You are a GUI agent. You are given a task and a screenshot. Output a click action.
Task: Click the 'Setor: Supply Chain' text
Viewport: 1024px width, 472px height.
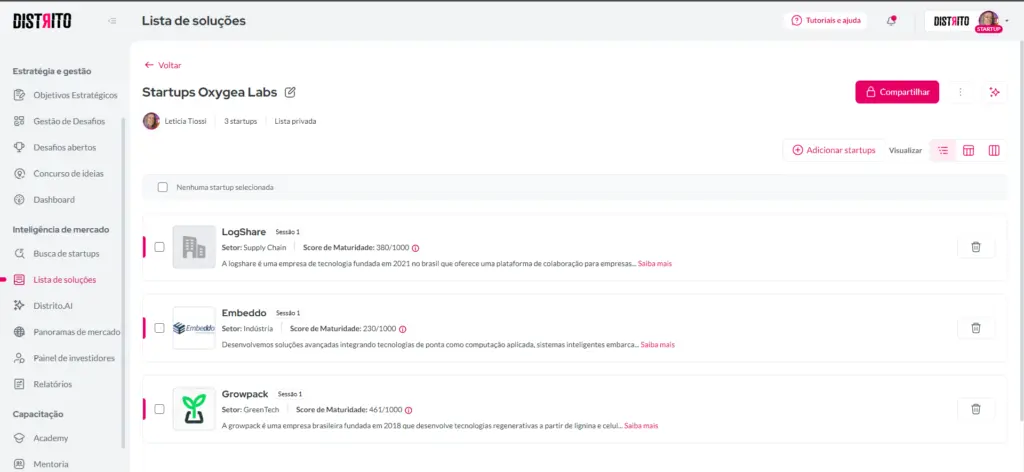[254, 248]
